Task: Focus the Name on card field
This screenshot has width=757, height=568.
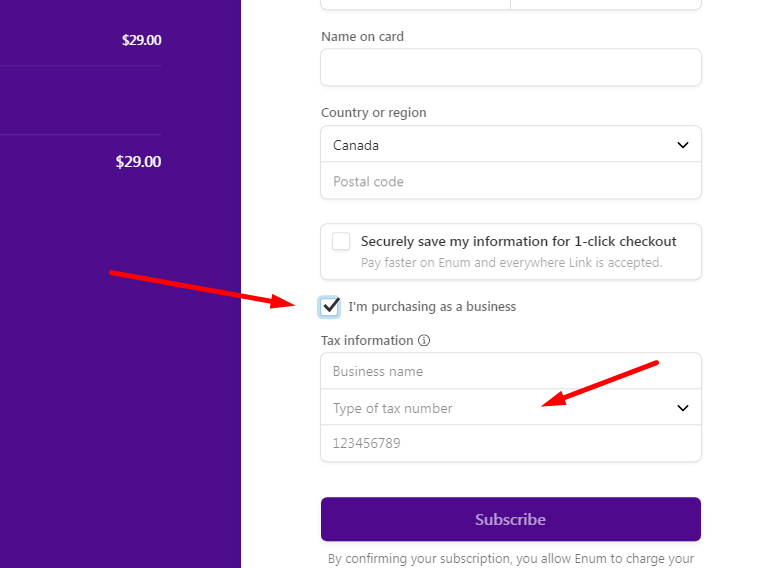Action: coord(511,67)
